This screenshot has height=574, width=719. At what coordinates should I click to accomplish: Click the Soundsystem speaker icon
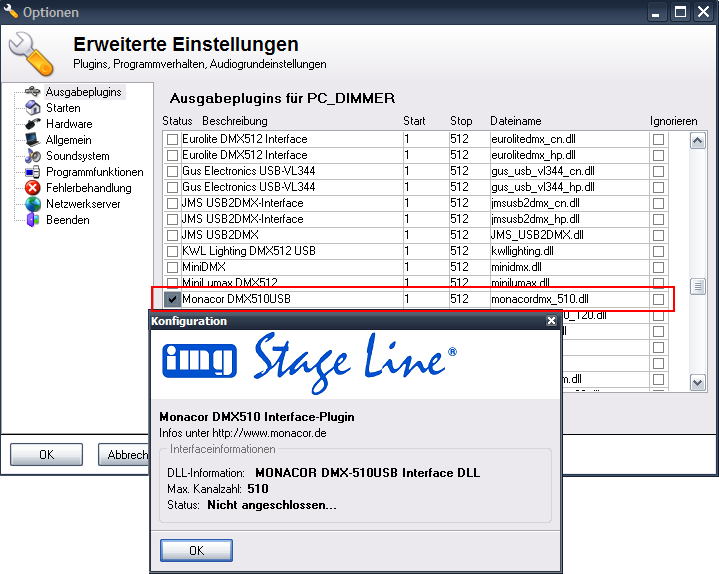[x=32, y=156]
